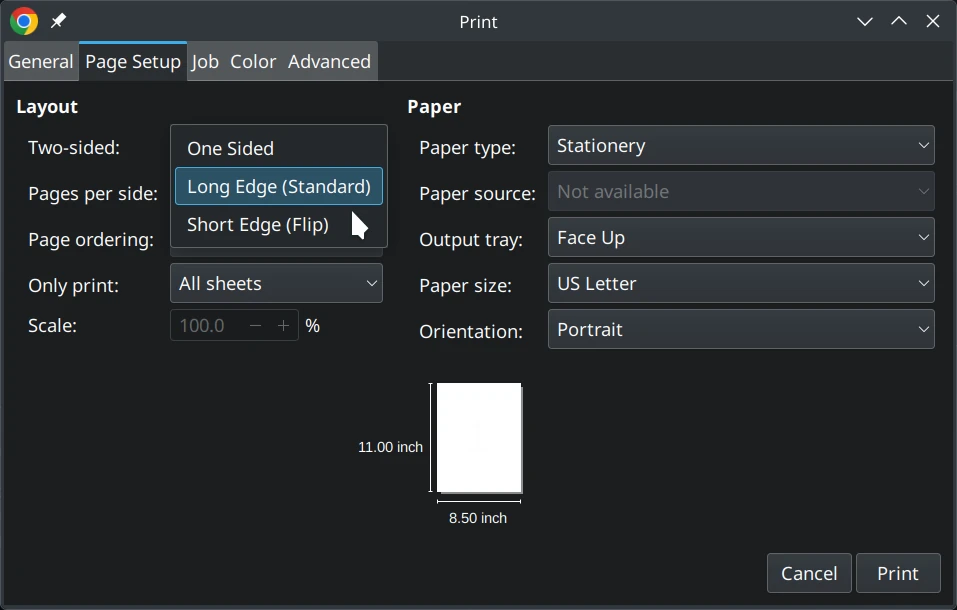Click the white page preview thumbnail
This screenshot has width=957, height=610.
(x=479, y=438)
